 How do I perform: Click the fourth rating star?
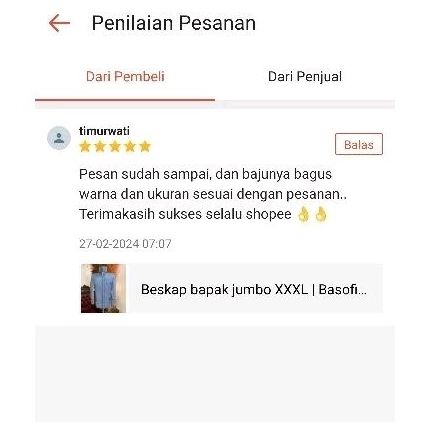coord(130,146)
